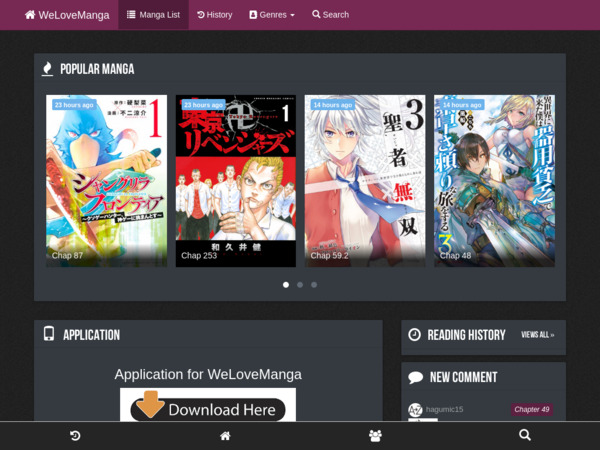This screenshot has height=450, width=600.
Task: Click the WeLoveManga home logo
Action: (x=67, y=15)
